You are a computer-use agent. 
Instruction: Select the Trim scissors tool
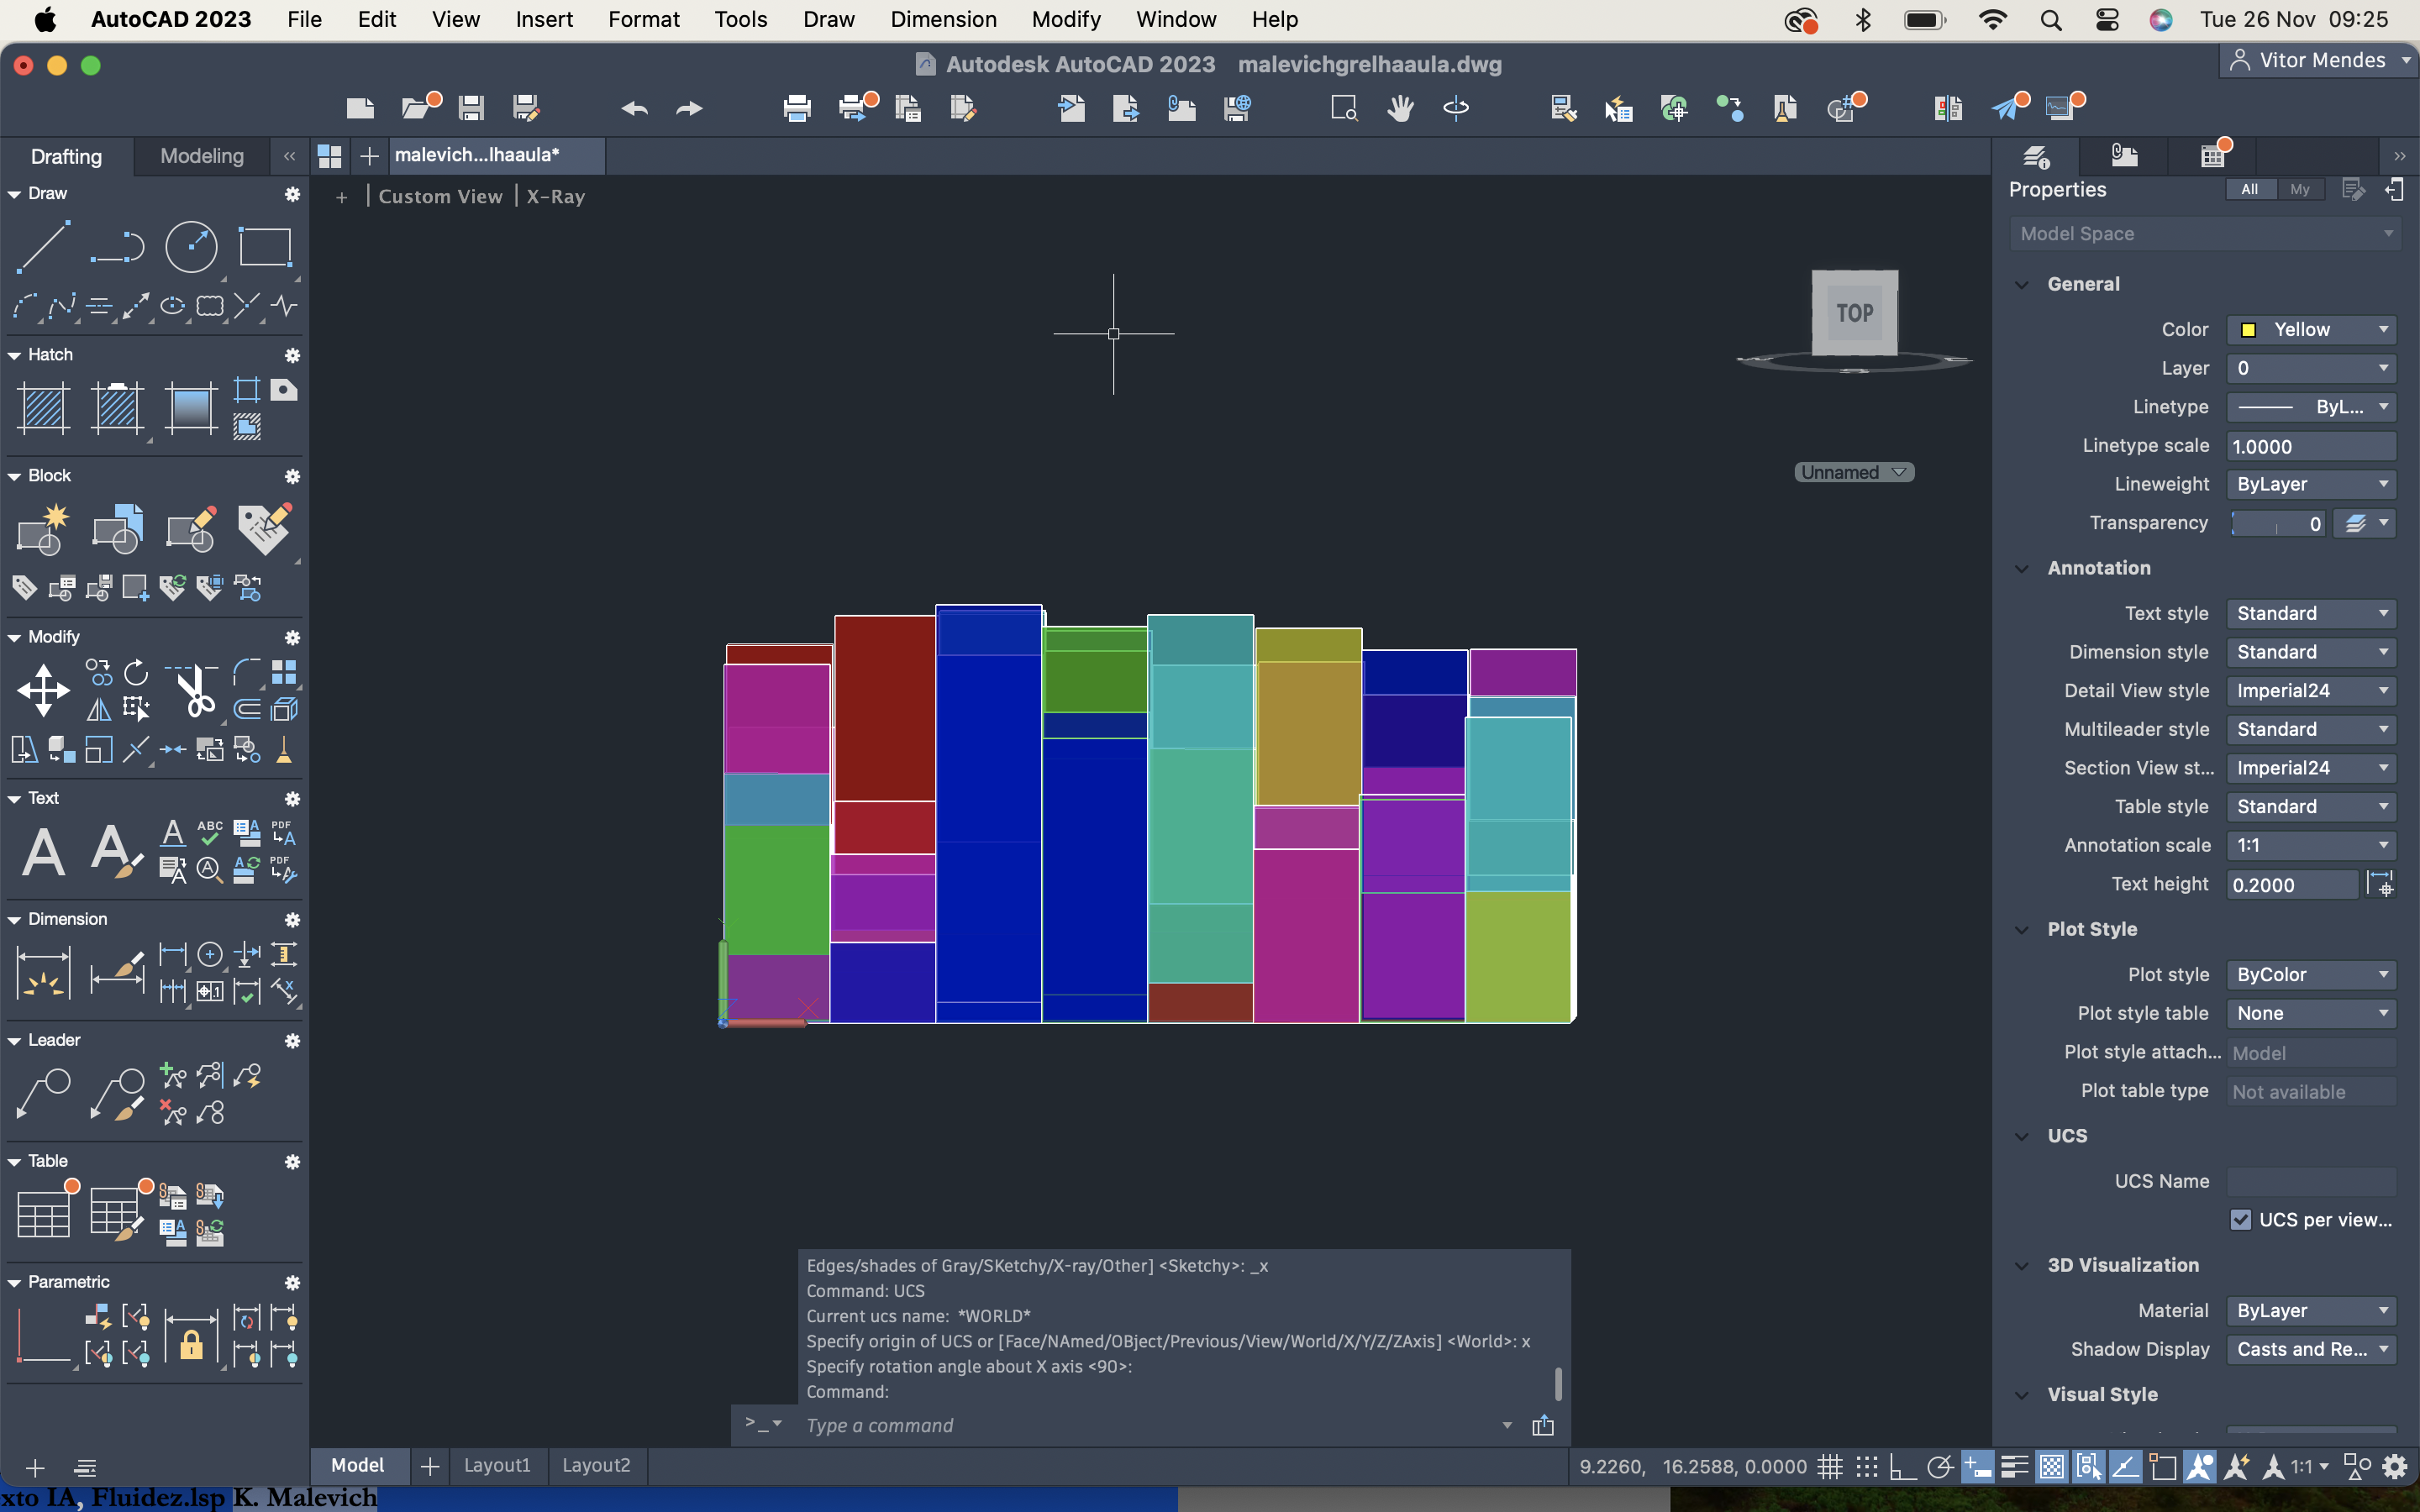point(194,691)
